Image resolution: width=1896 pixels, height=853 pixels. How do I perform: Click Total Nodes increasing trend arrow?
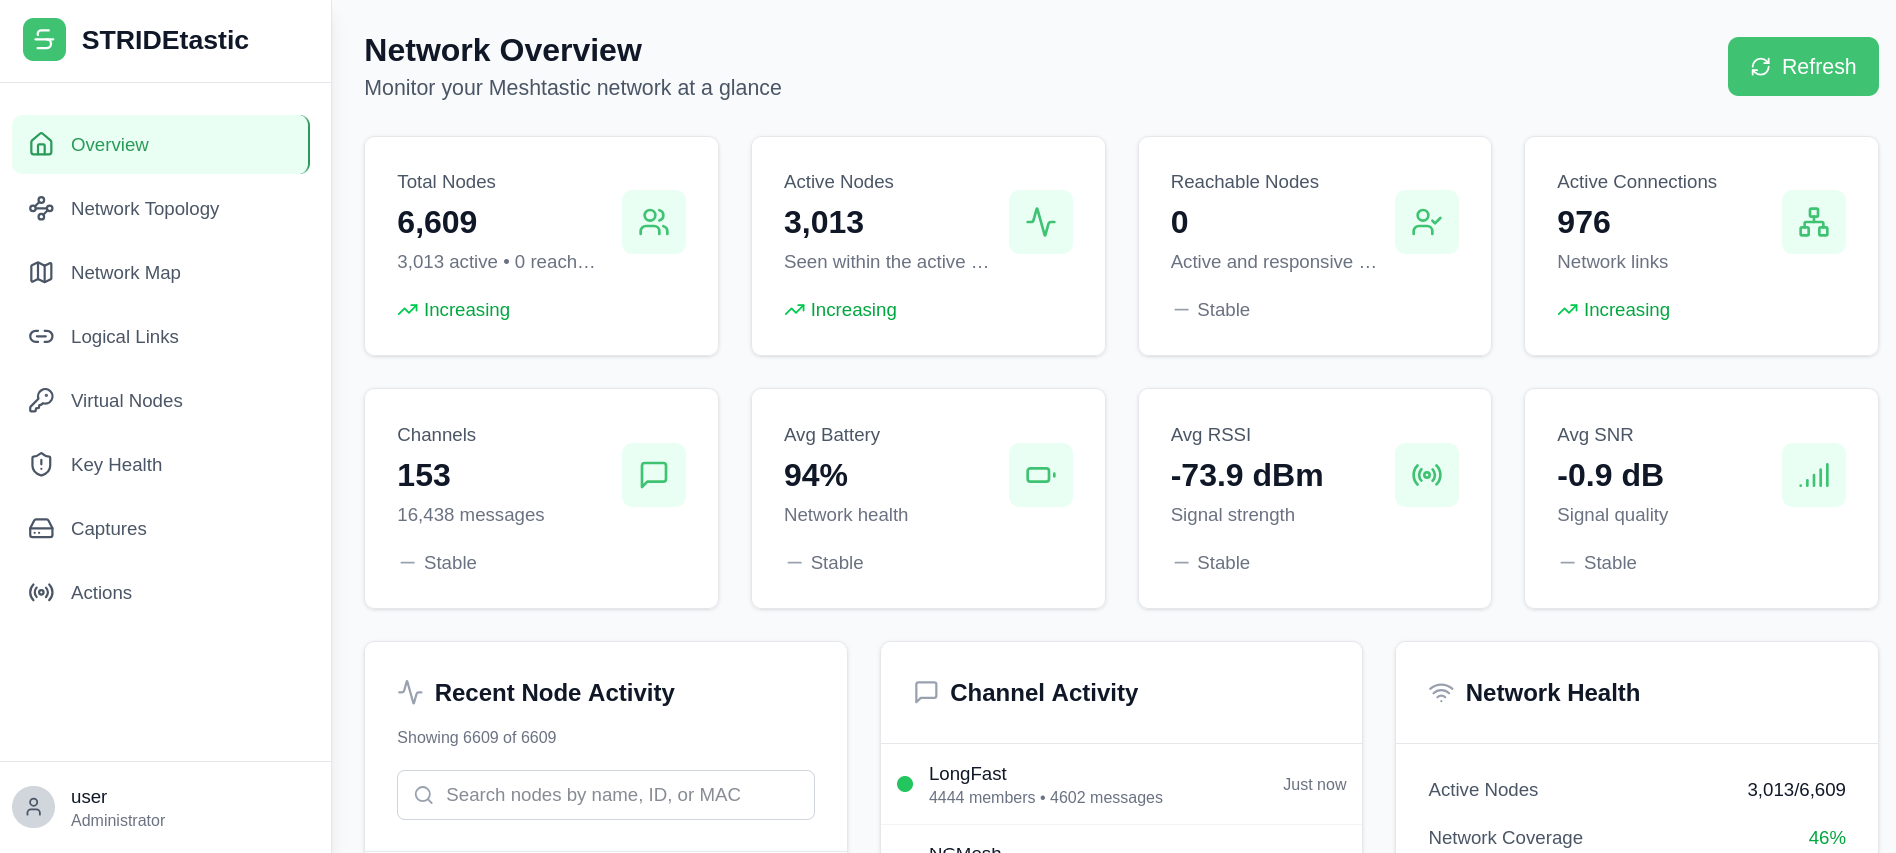[x=407, y=310]
